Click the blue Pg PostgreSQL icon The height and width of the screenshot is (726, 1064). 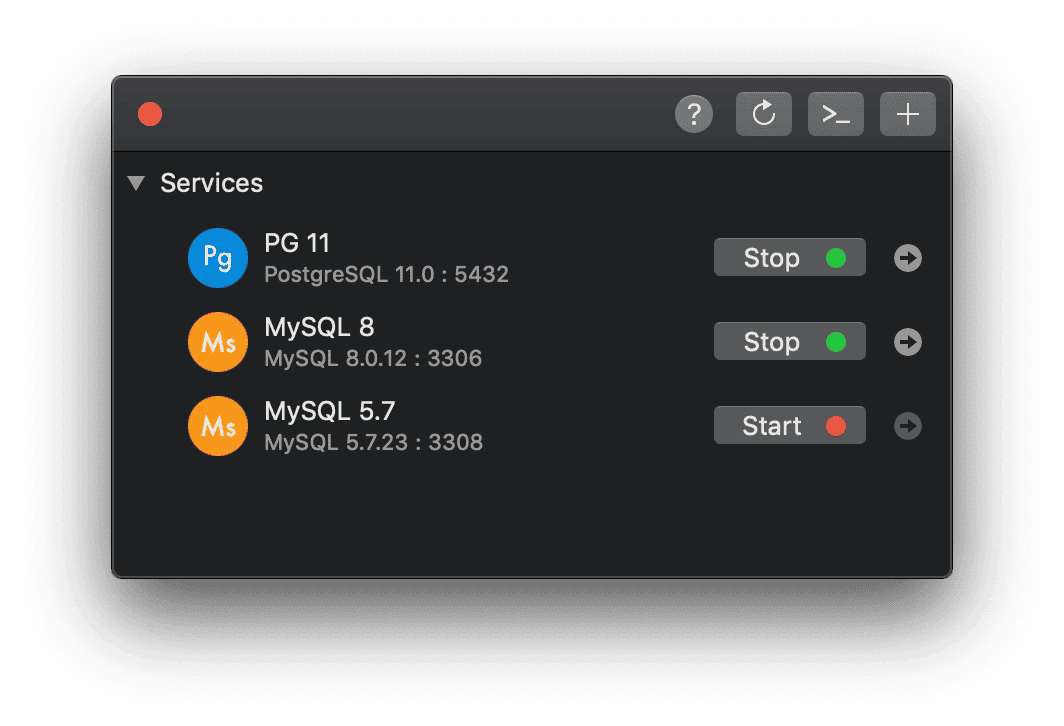pyautogui.click(x=218, y=258)
